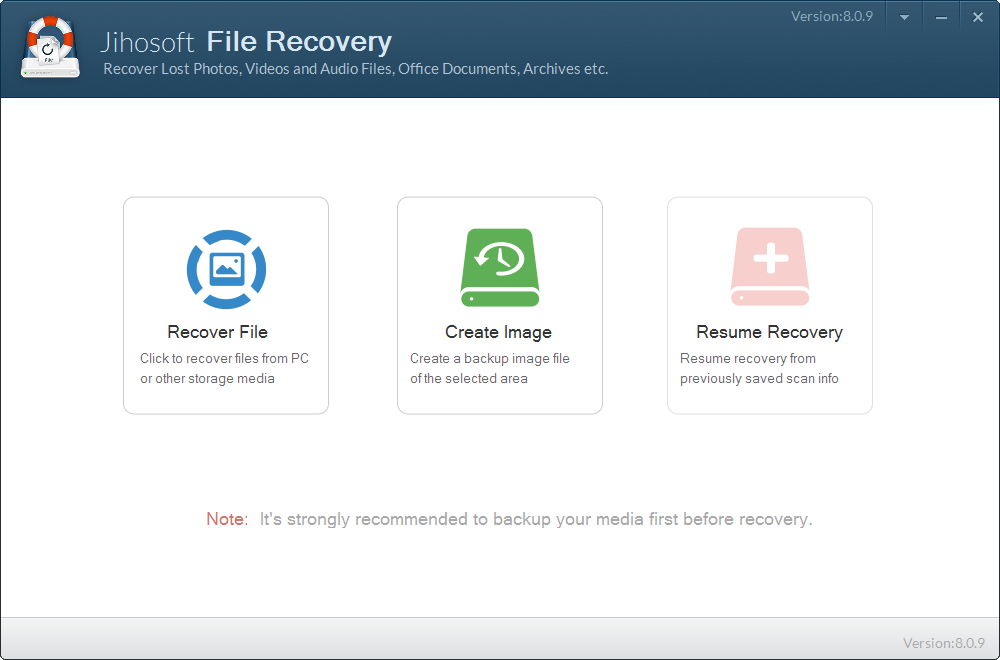1000x660 pixels.
Task: Click the blue Recover File lifebuoy icon
Action: click(x=226, y=269)
